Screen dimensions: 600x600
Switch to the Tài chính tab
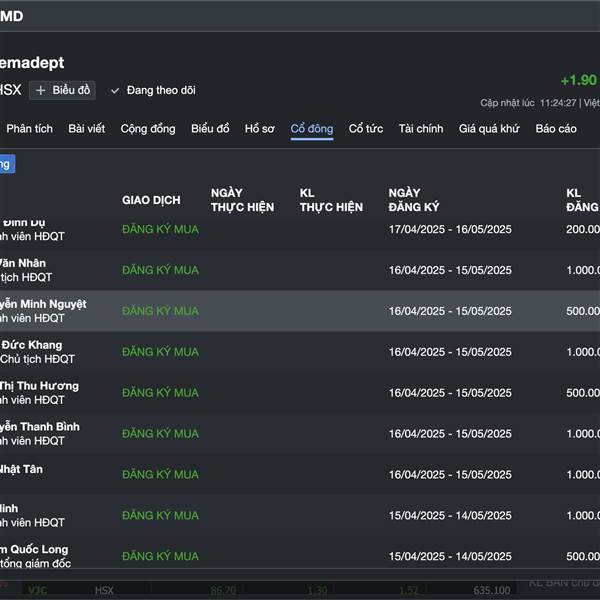coord(421,129)
